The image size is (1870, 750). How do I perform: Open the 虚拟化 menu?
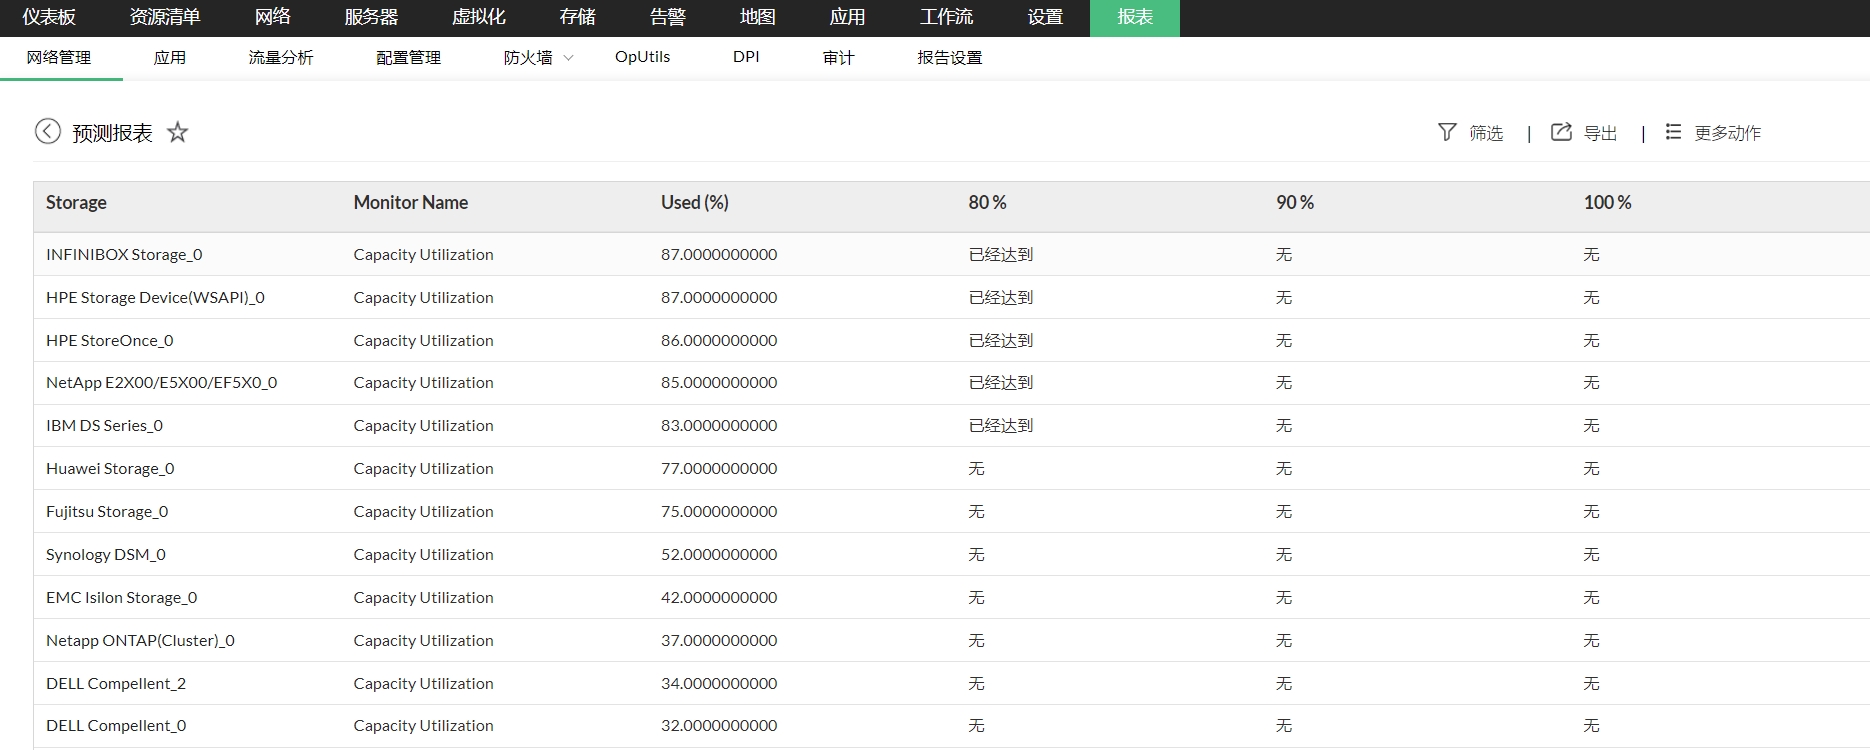(x=479, y=17)
